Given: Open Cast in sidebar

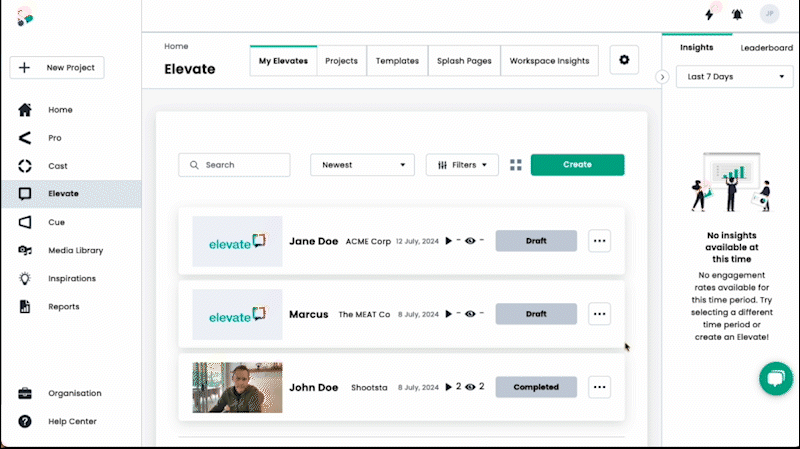Looking at the screenshot, I should click(58, 166).
